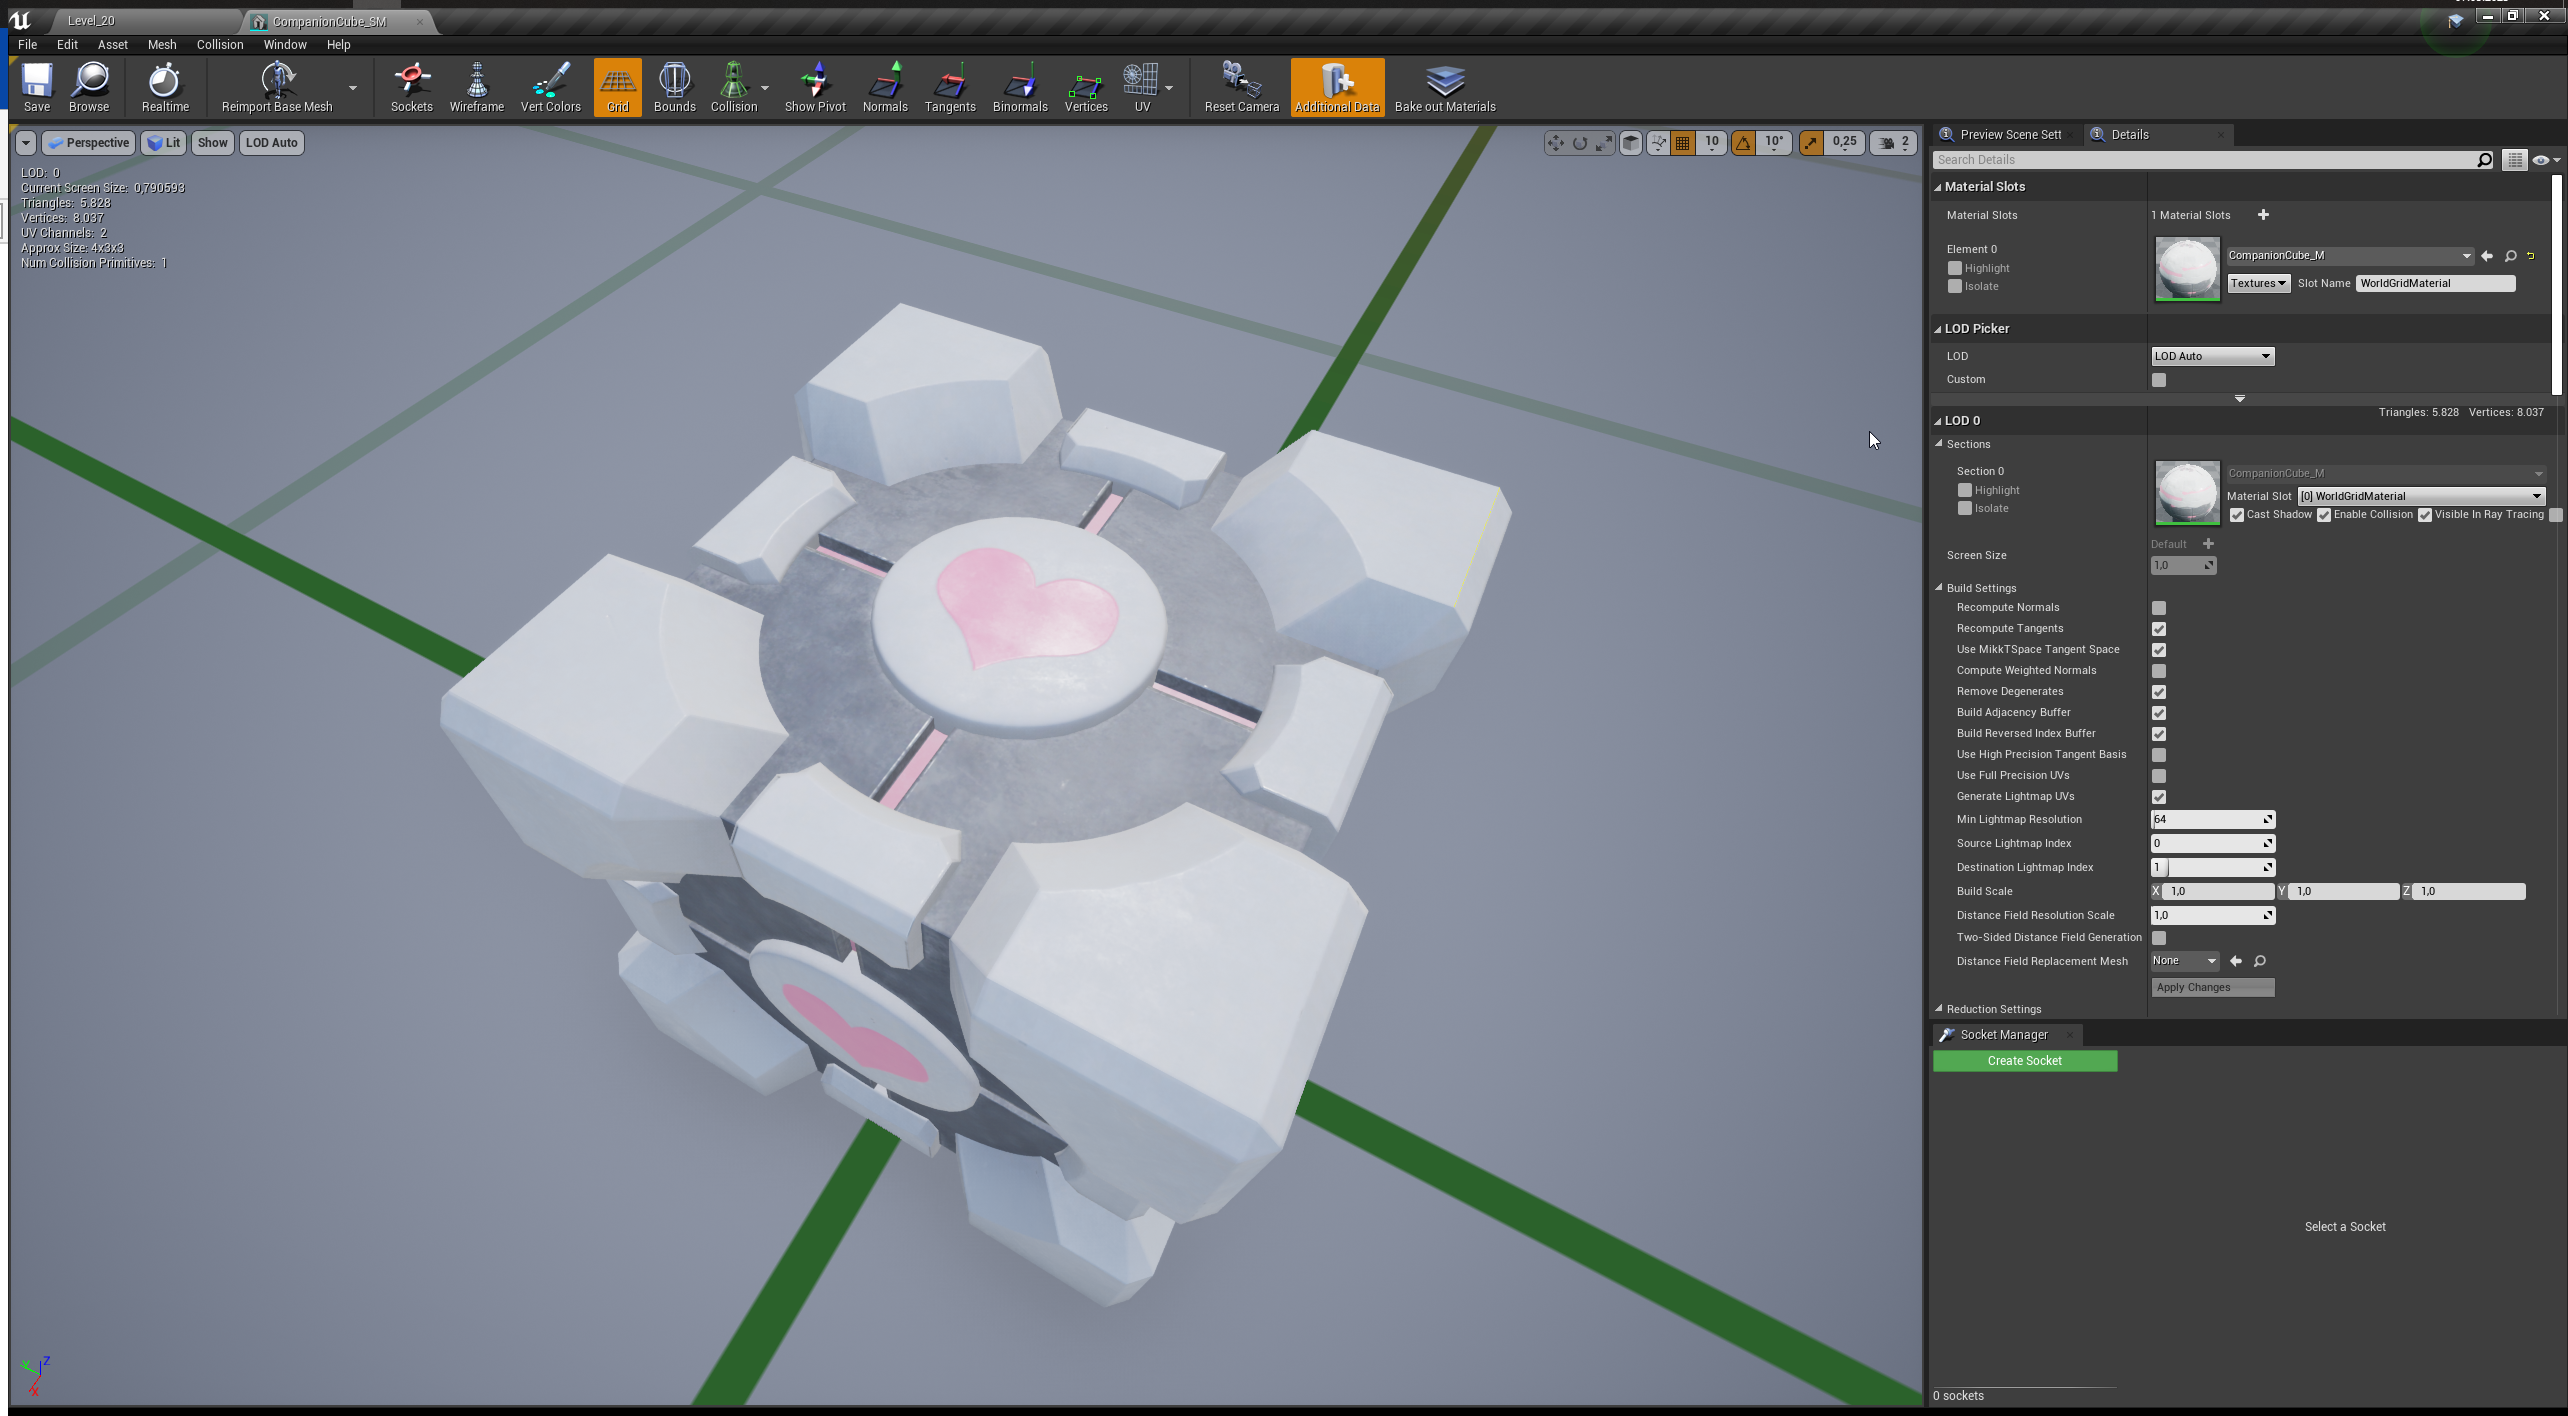Screen dimensions: 2568x1416
Task: Open Material Slot WorldGridMaterial dropdown
Action: [2420, 496]
